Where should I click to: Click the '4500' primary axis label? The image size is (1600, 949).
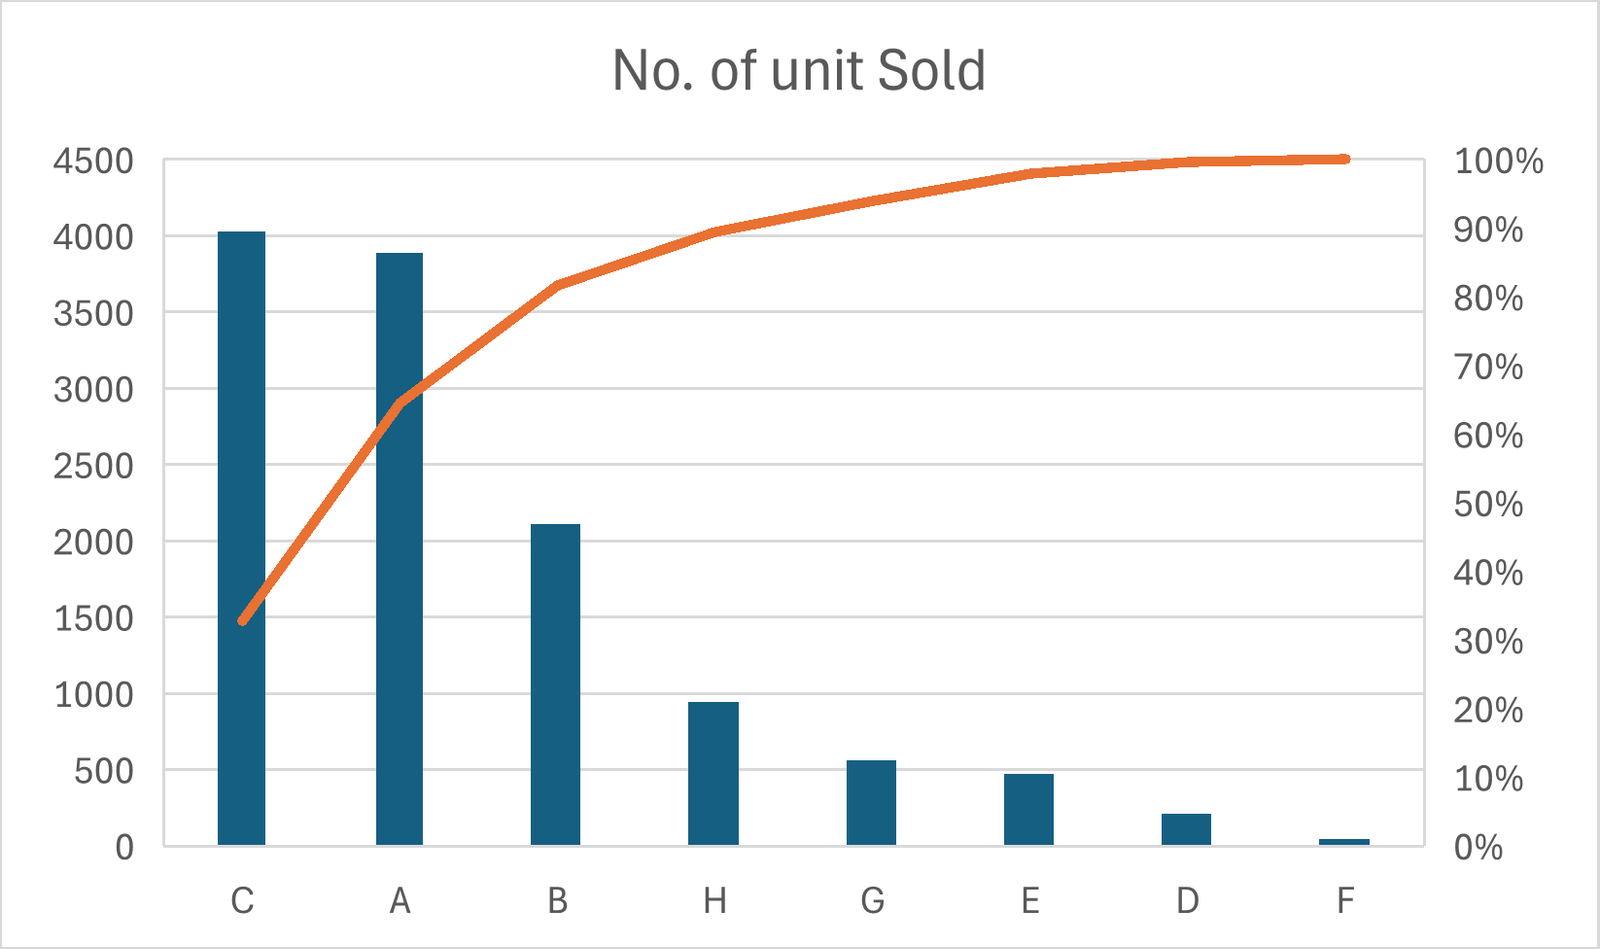pyautogui.click(x=93, y=161)
